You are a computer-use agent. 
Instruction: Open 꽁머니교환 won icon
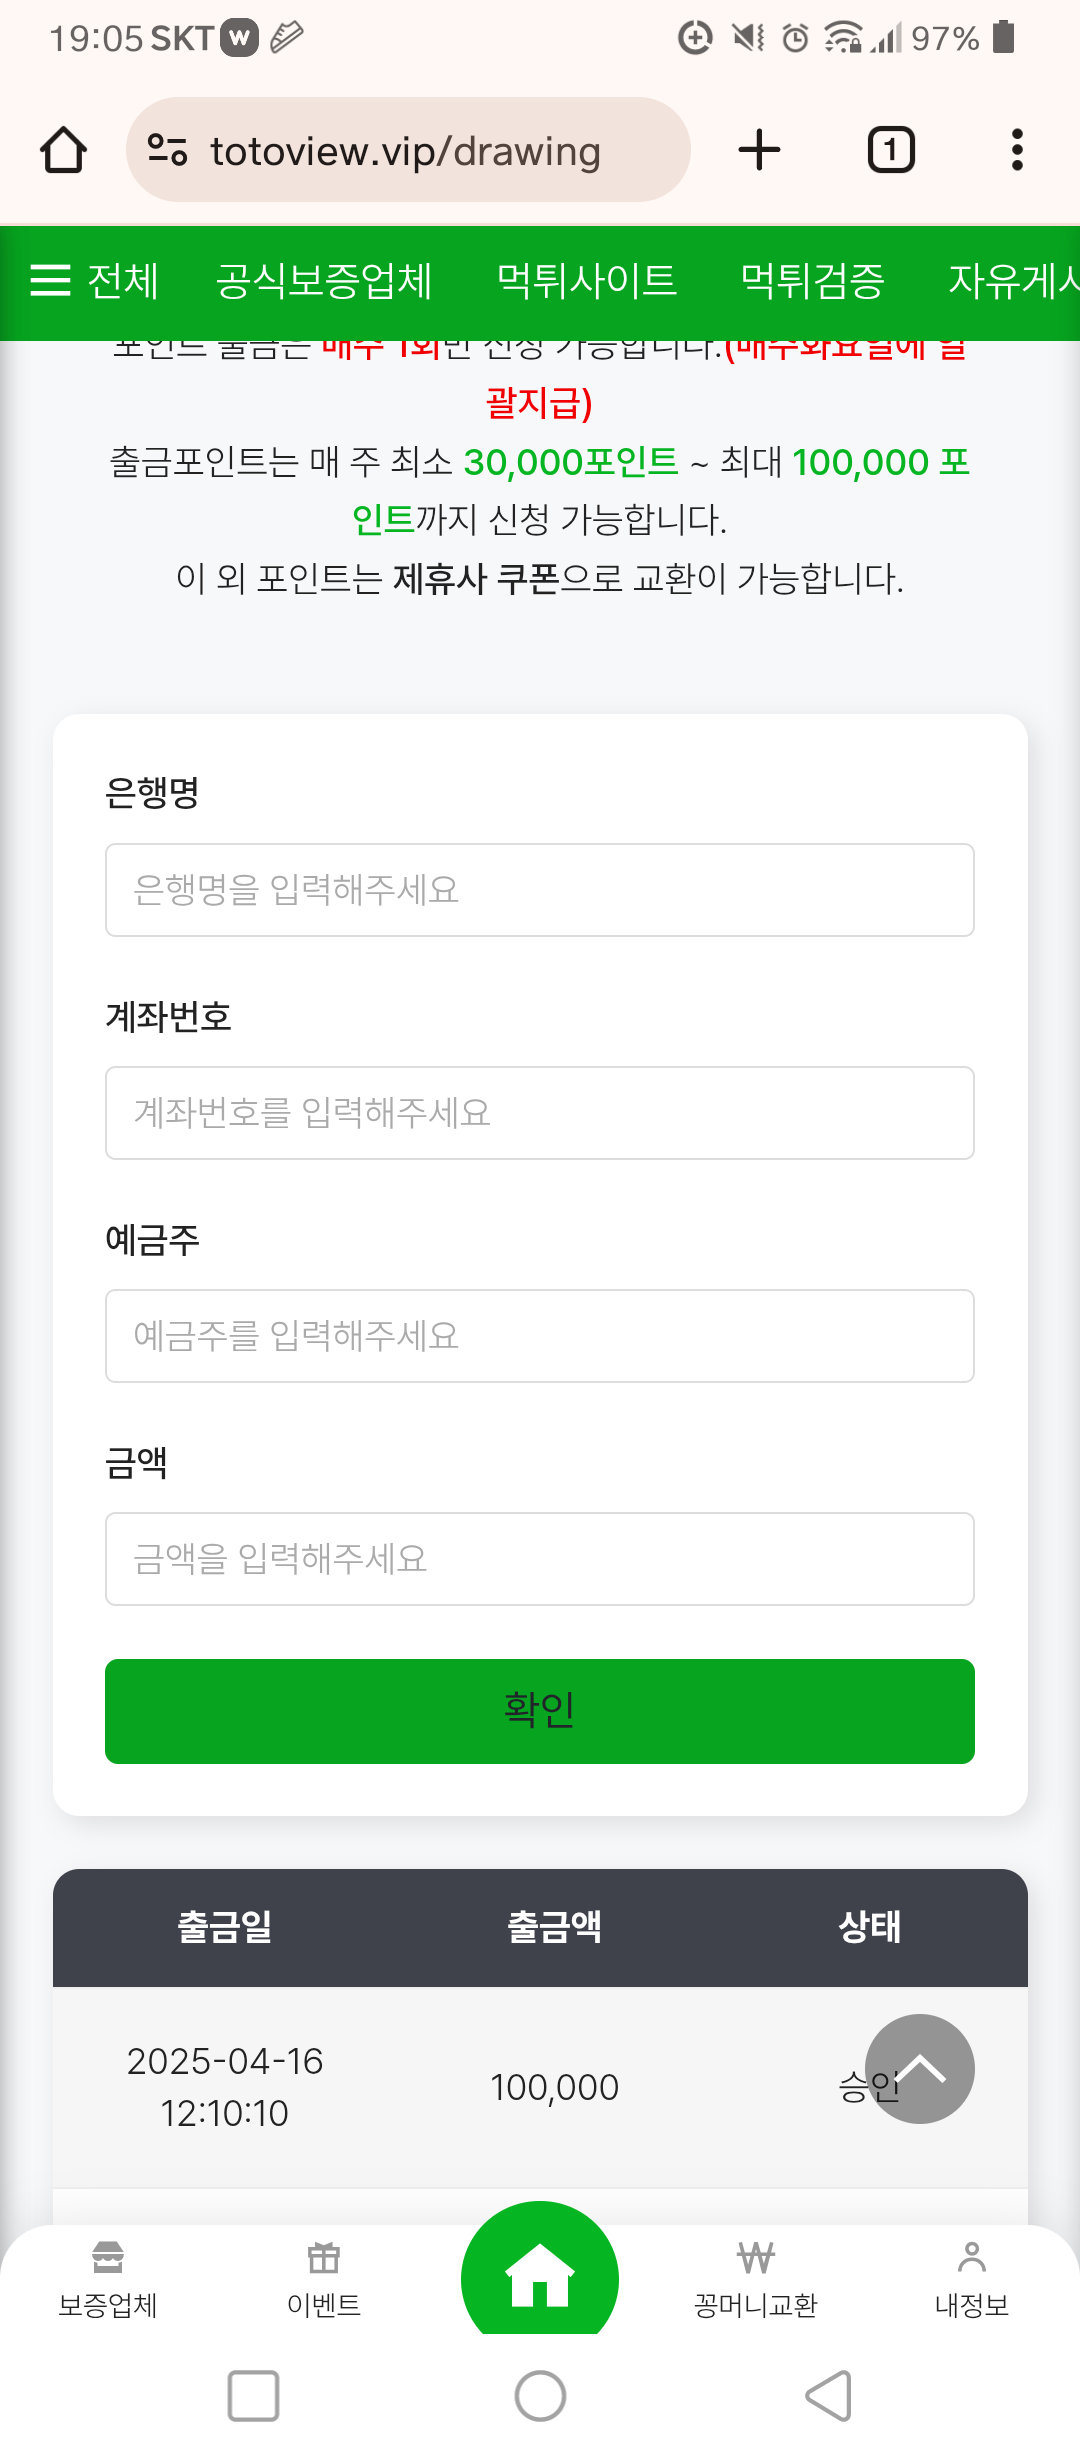[756, 2280]
